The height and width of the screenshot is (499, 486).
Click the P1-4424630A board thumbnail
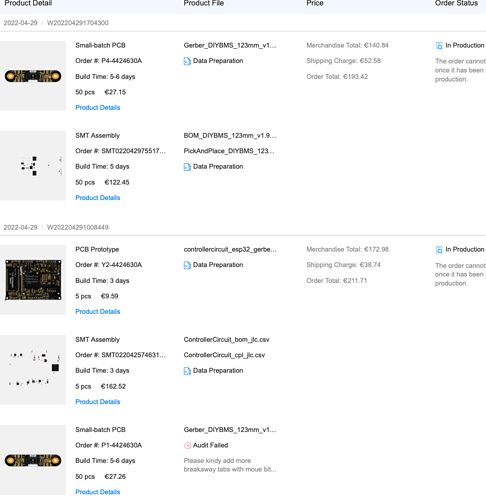(x=33, y=460)
